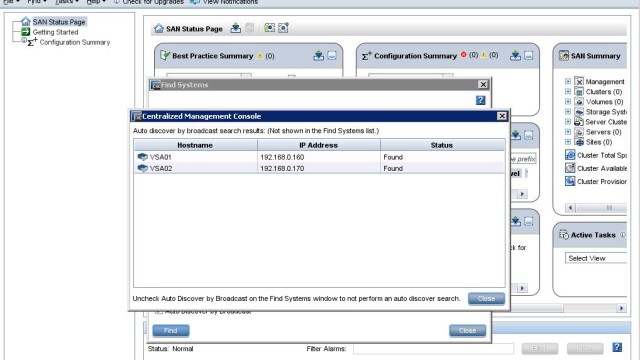Click Best Practice Summary checkmark icon
This screenshot has height=360, width=640.
click(164, 56)
